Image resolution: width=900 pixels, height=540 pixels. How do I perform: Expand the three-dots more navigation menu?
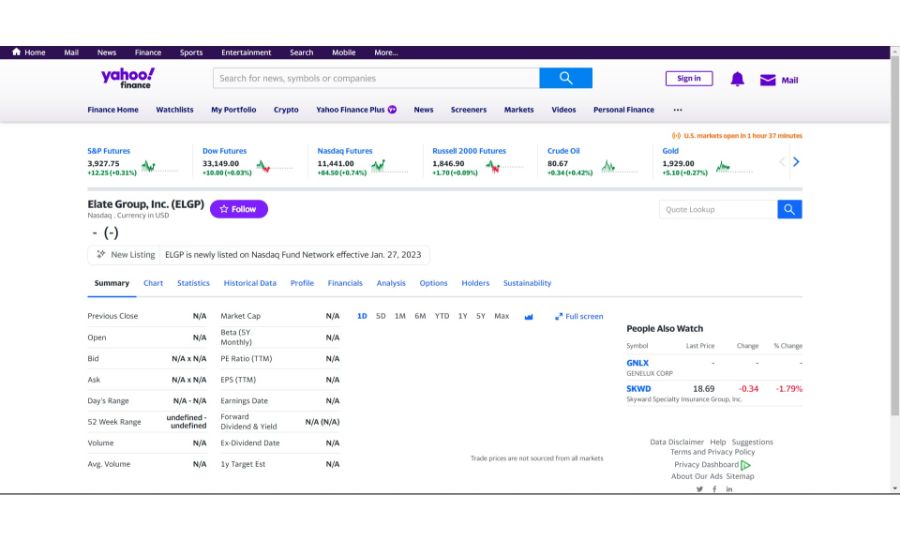point(677,110)
